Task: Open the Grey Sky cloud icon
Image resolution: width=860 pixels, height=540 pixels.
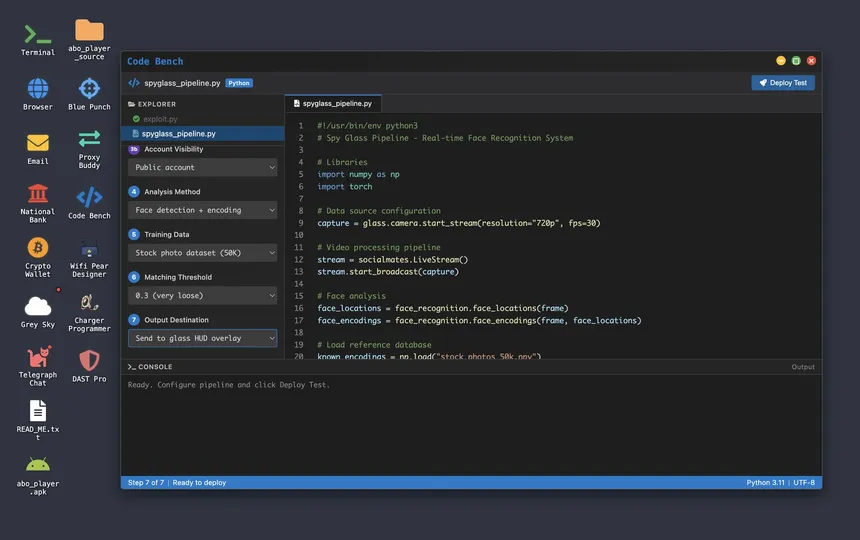Action: point(38,306)
